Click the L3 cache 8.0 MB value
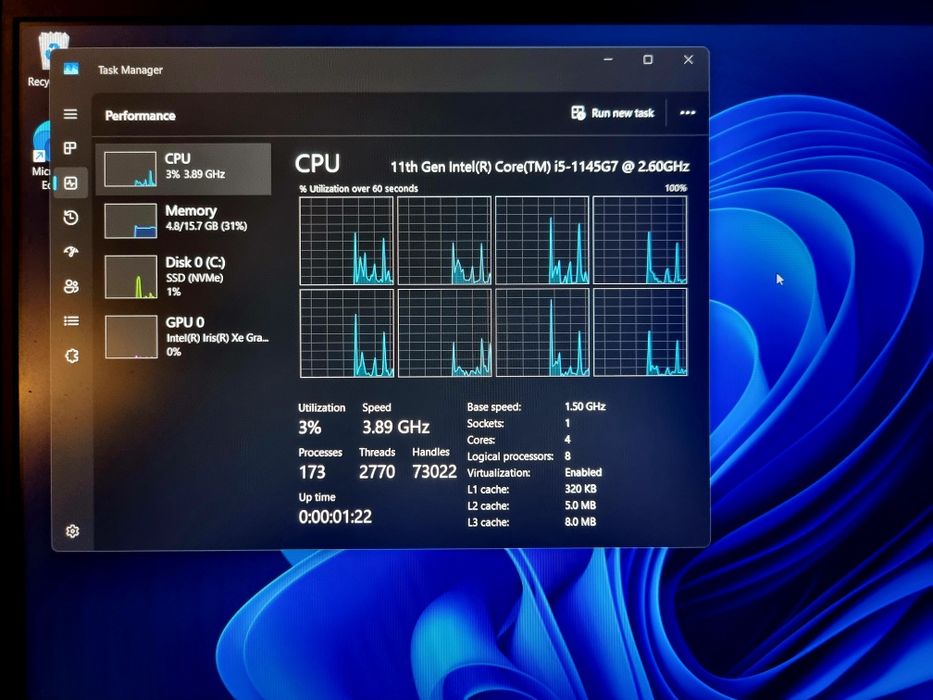The height and width of the screenshot is (700, 933). tap(580, 522)
